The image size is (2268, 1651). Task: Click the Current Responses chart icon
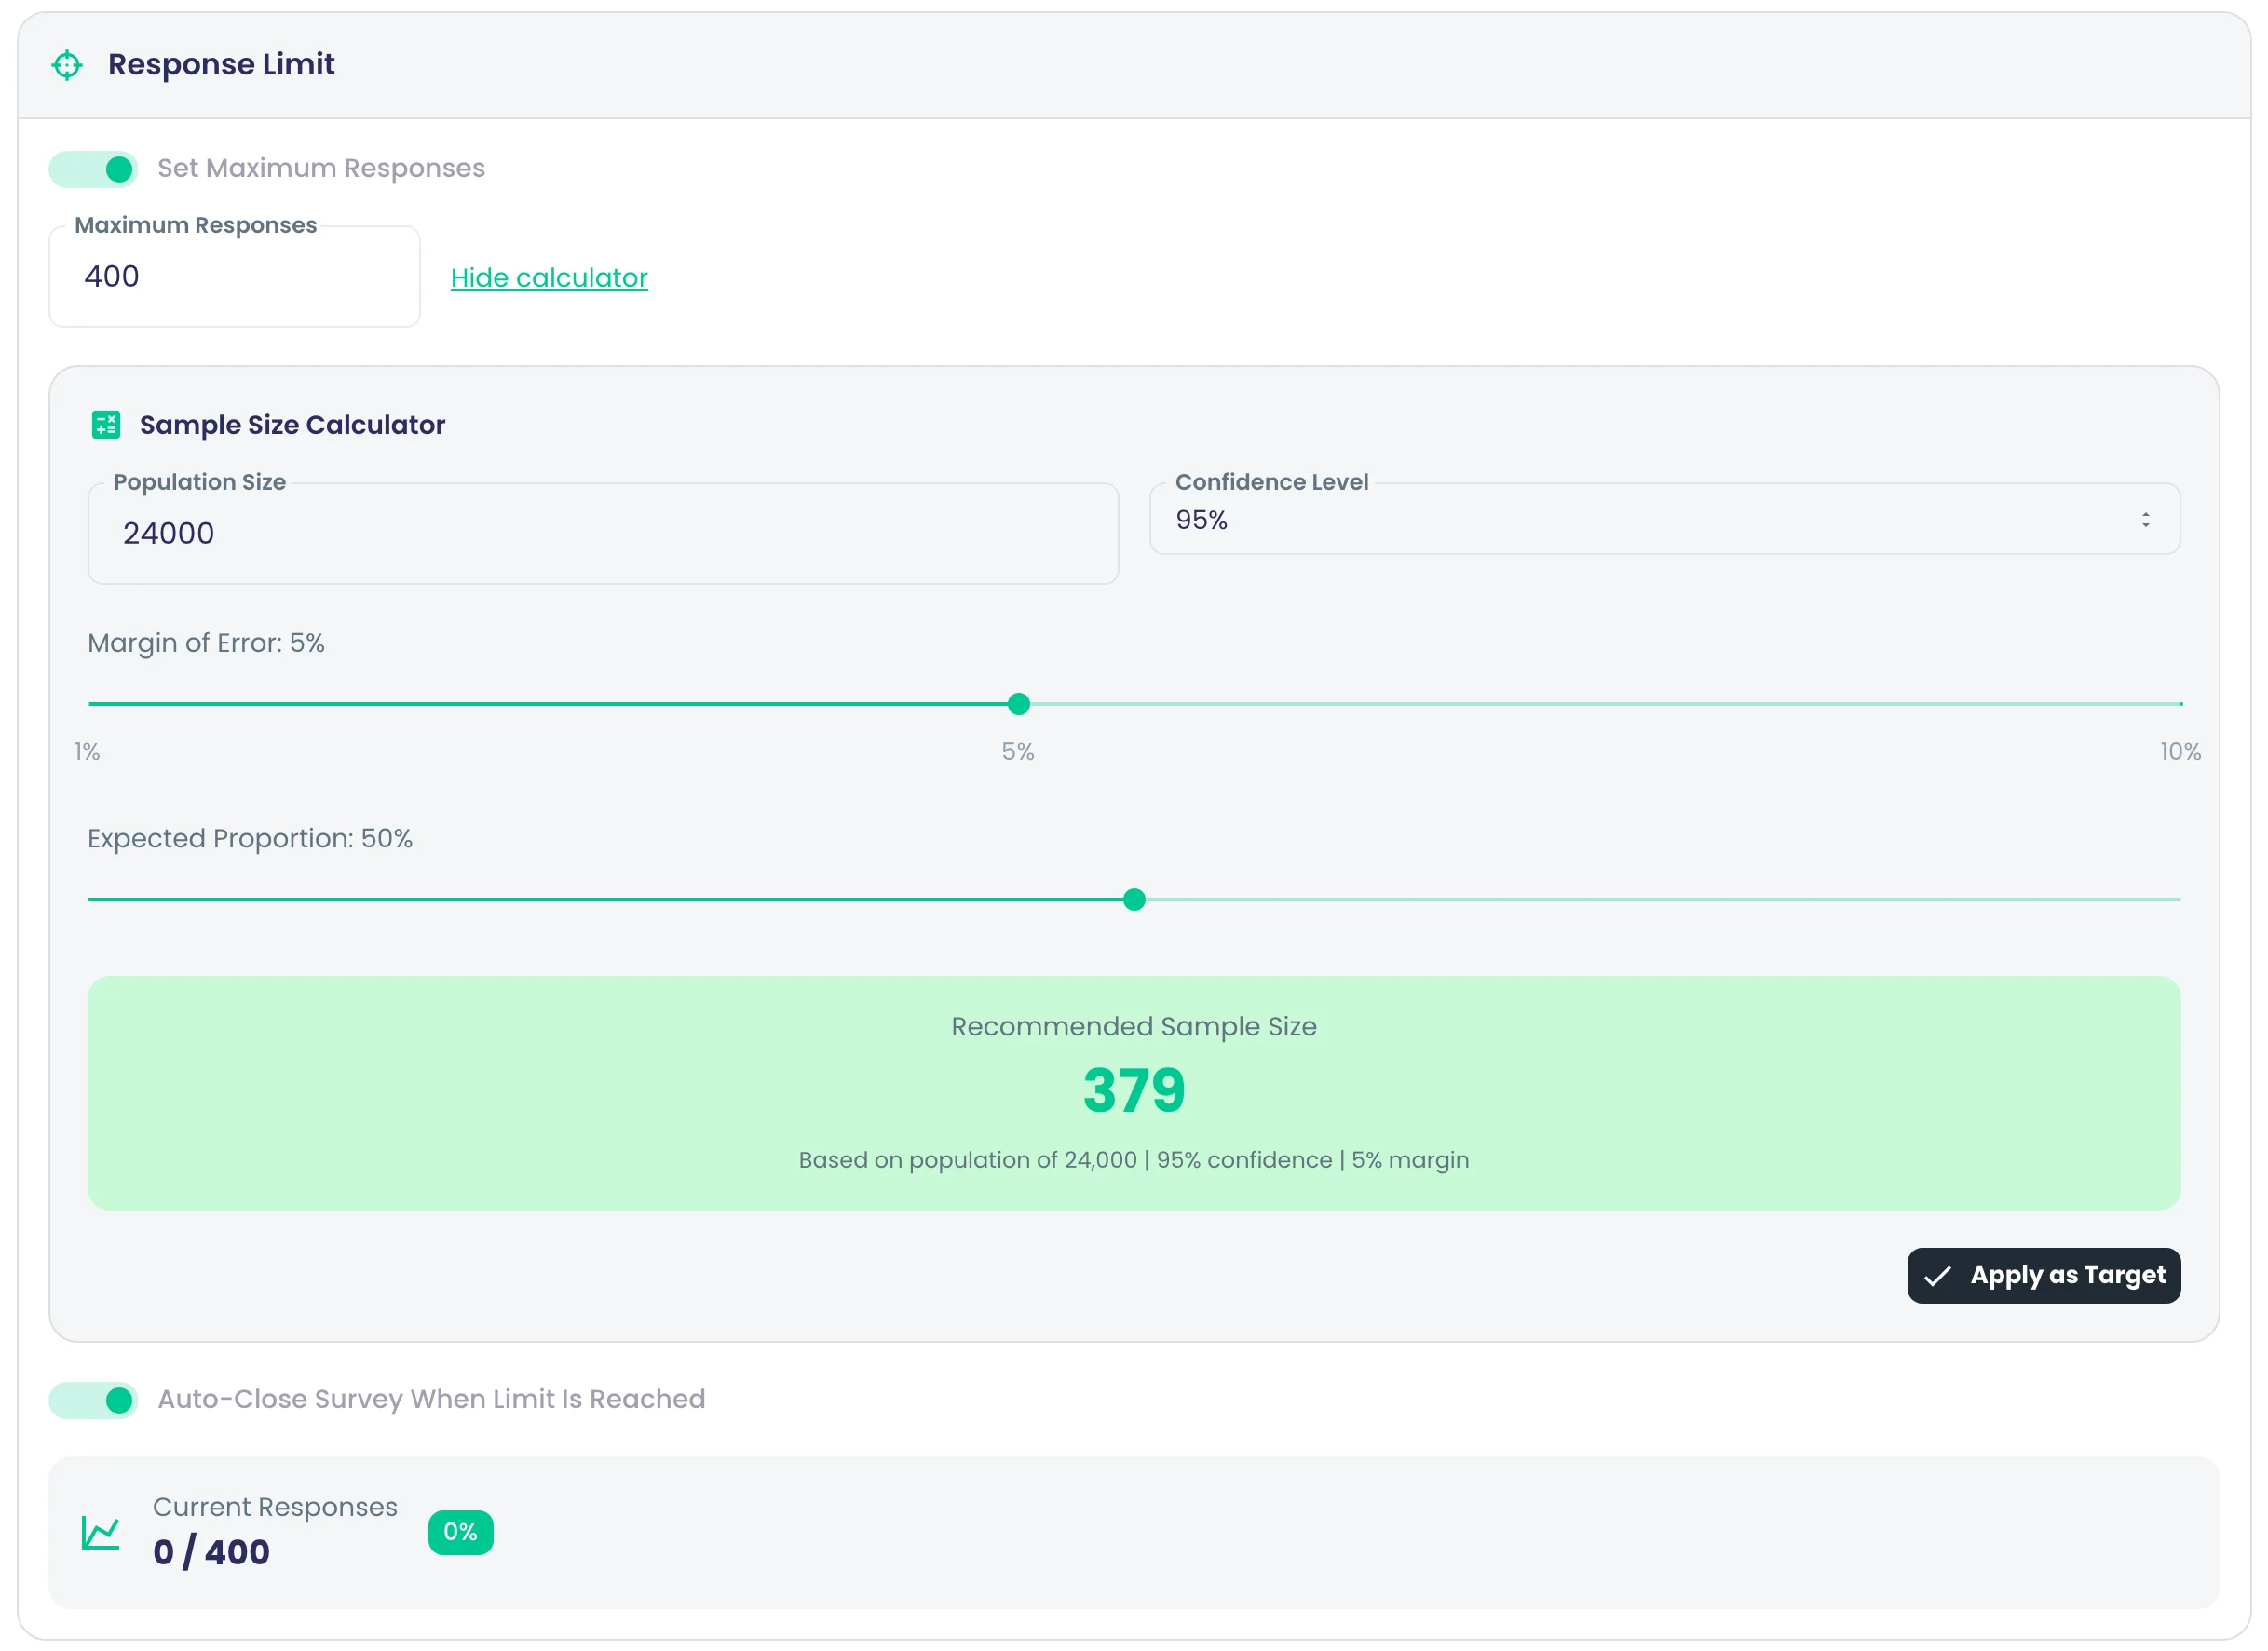click(x=101, y=1532)
